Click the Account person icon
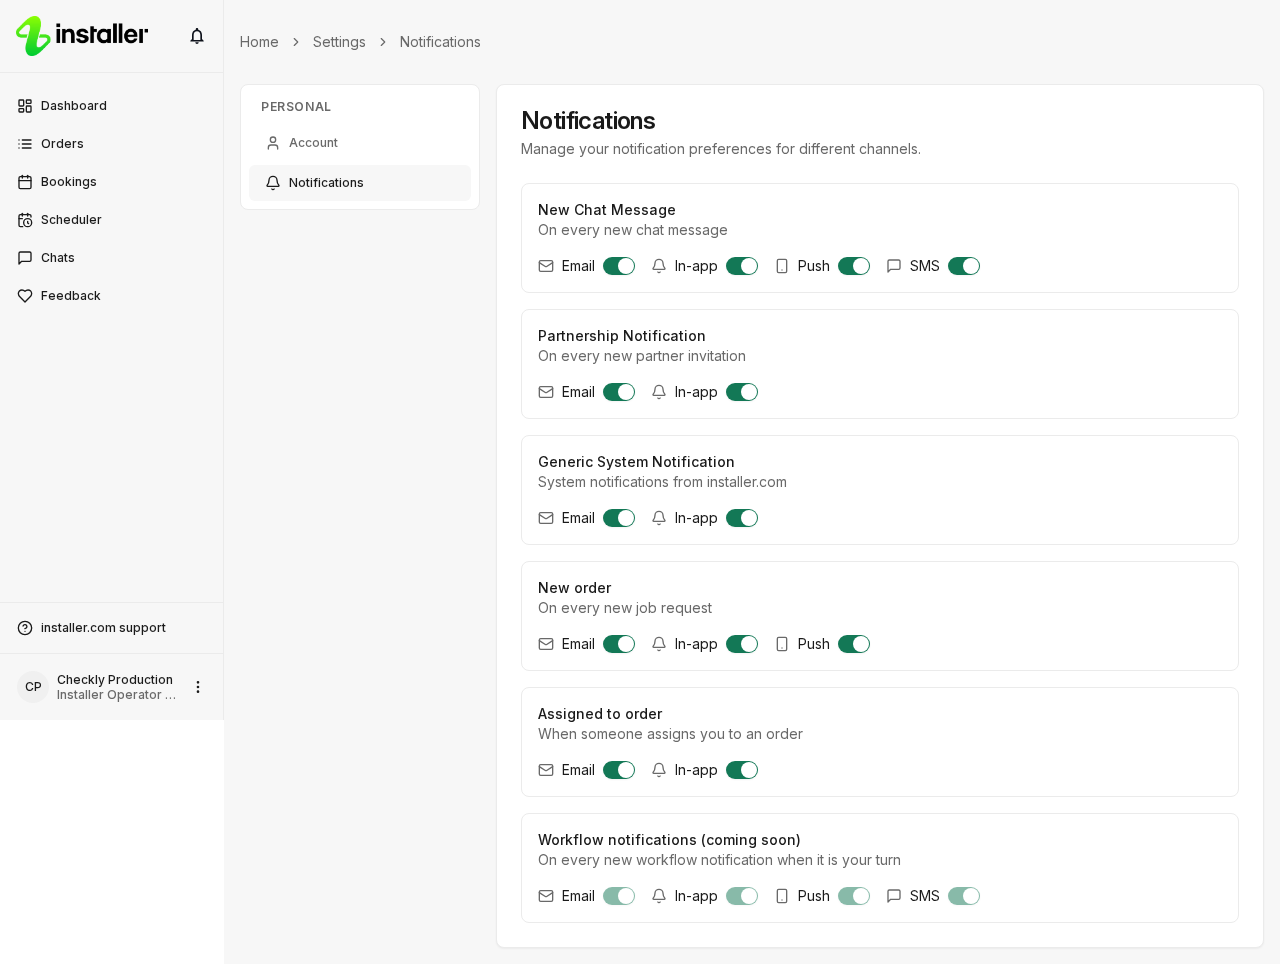Image resolution: width=1280 pixels, height=964 pixels. click(x=273, y=143)
